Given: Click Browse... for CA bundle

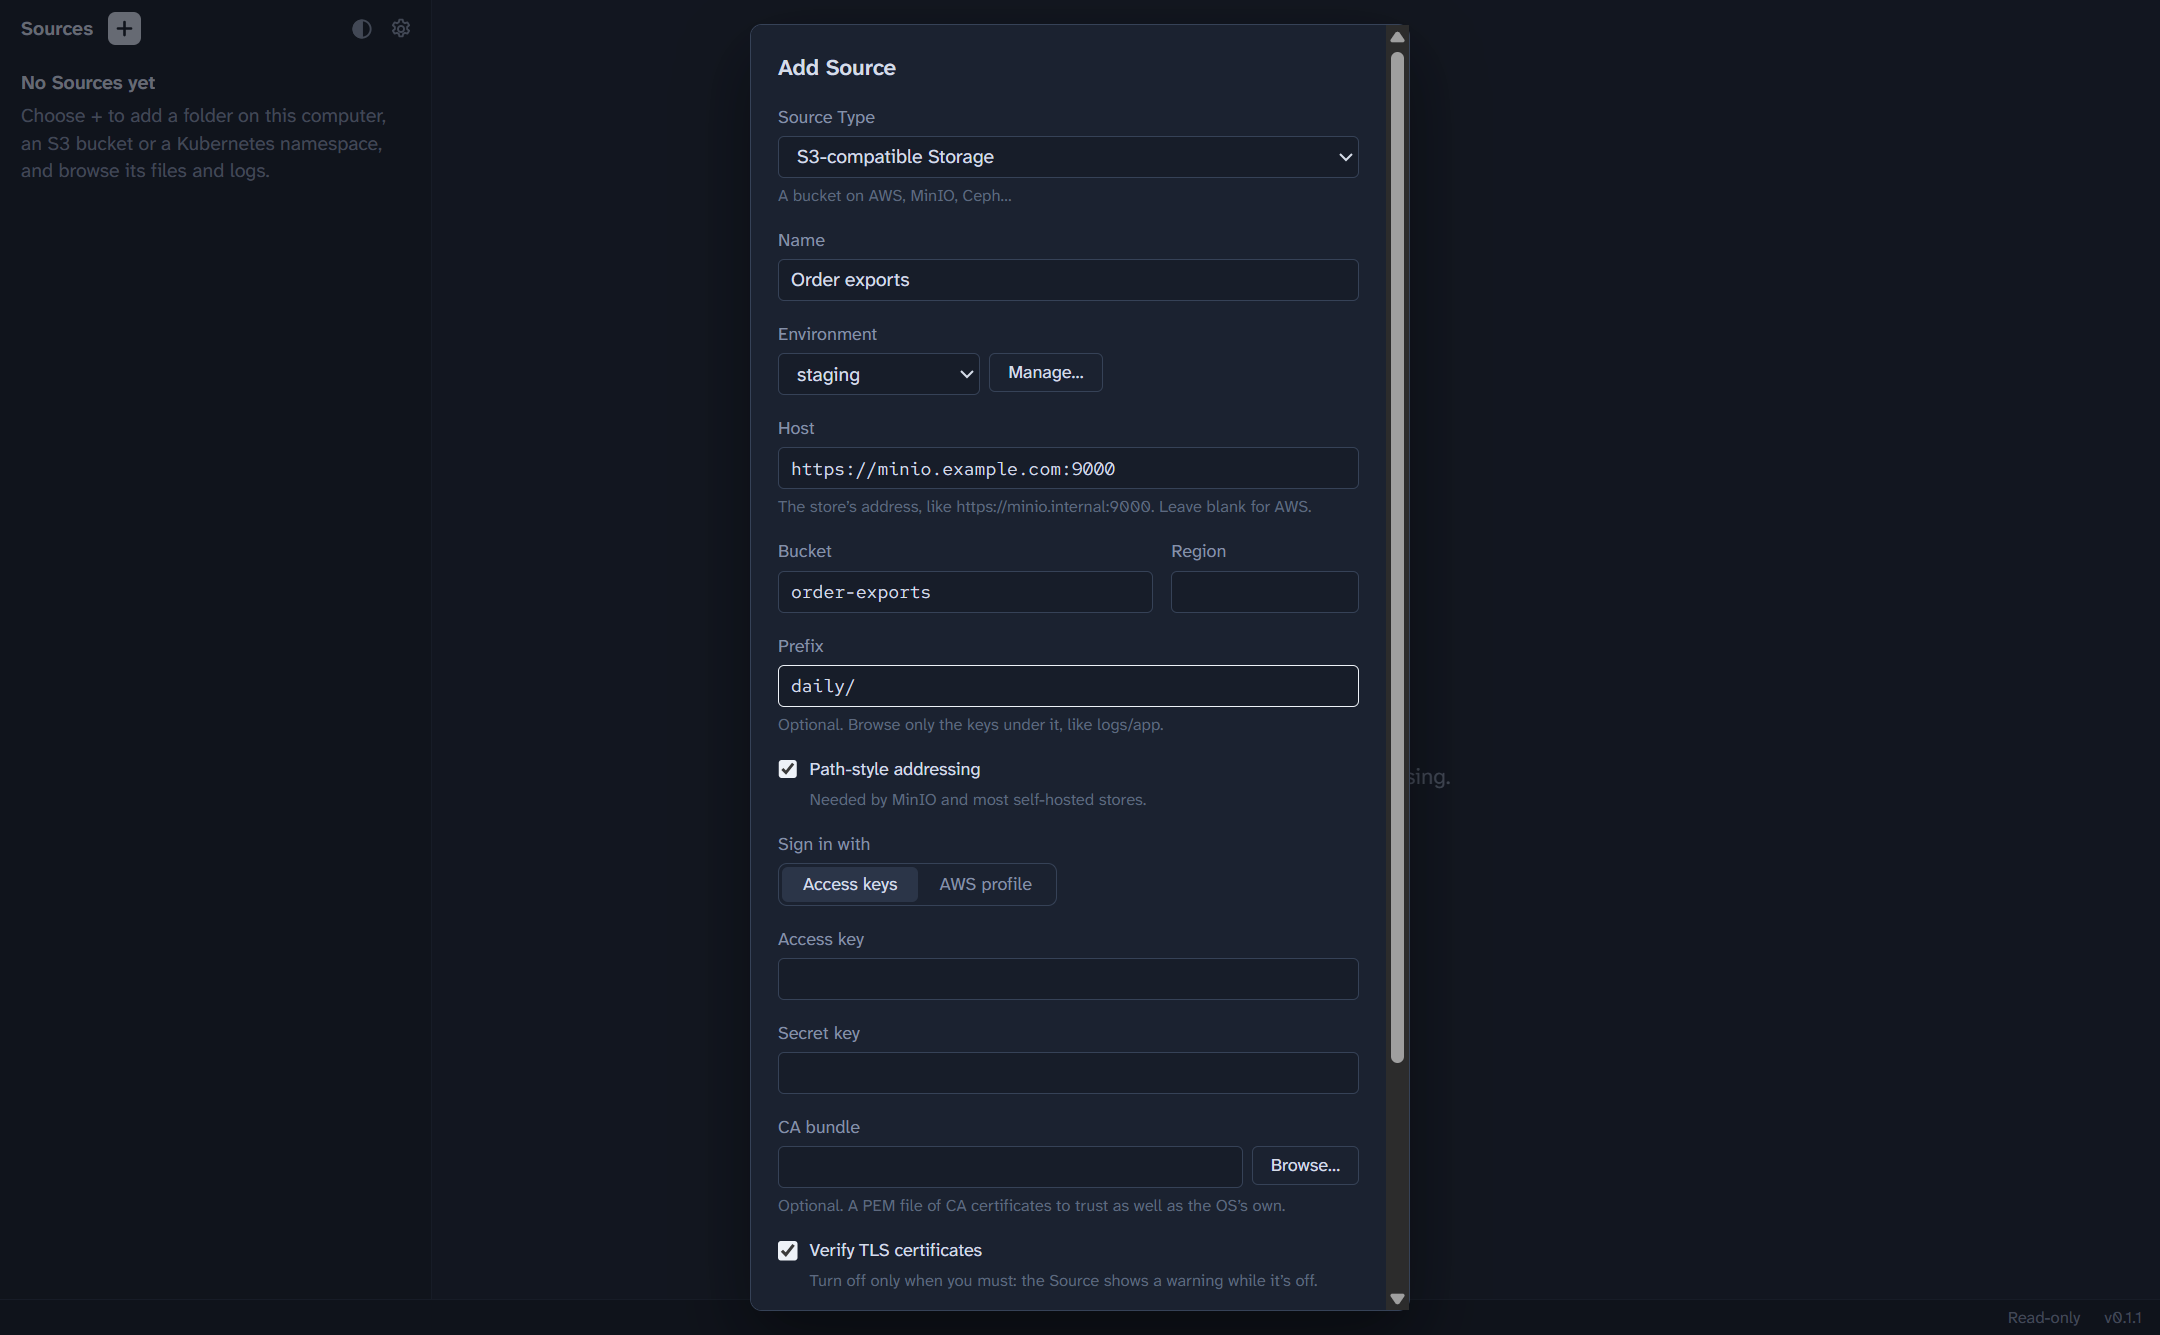Looking at the screenshot, I should tap(1304, 1165).
